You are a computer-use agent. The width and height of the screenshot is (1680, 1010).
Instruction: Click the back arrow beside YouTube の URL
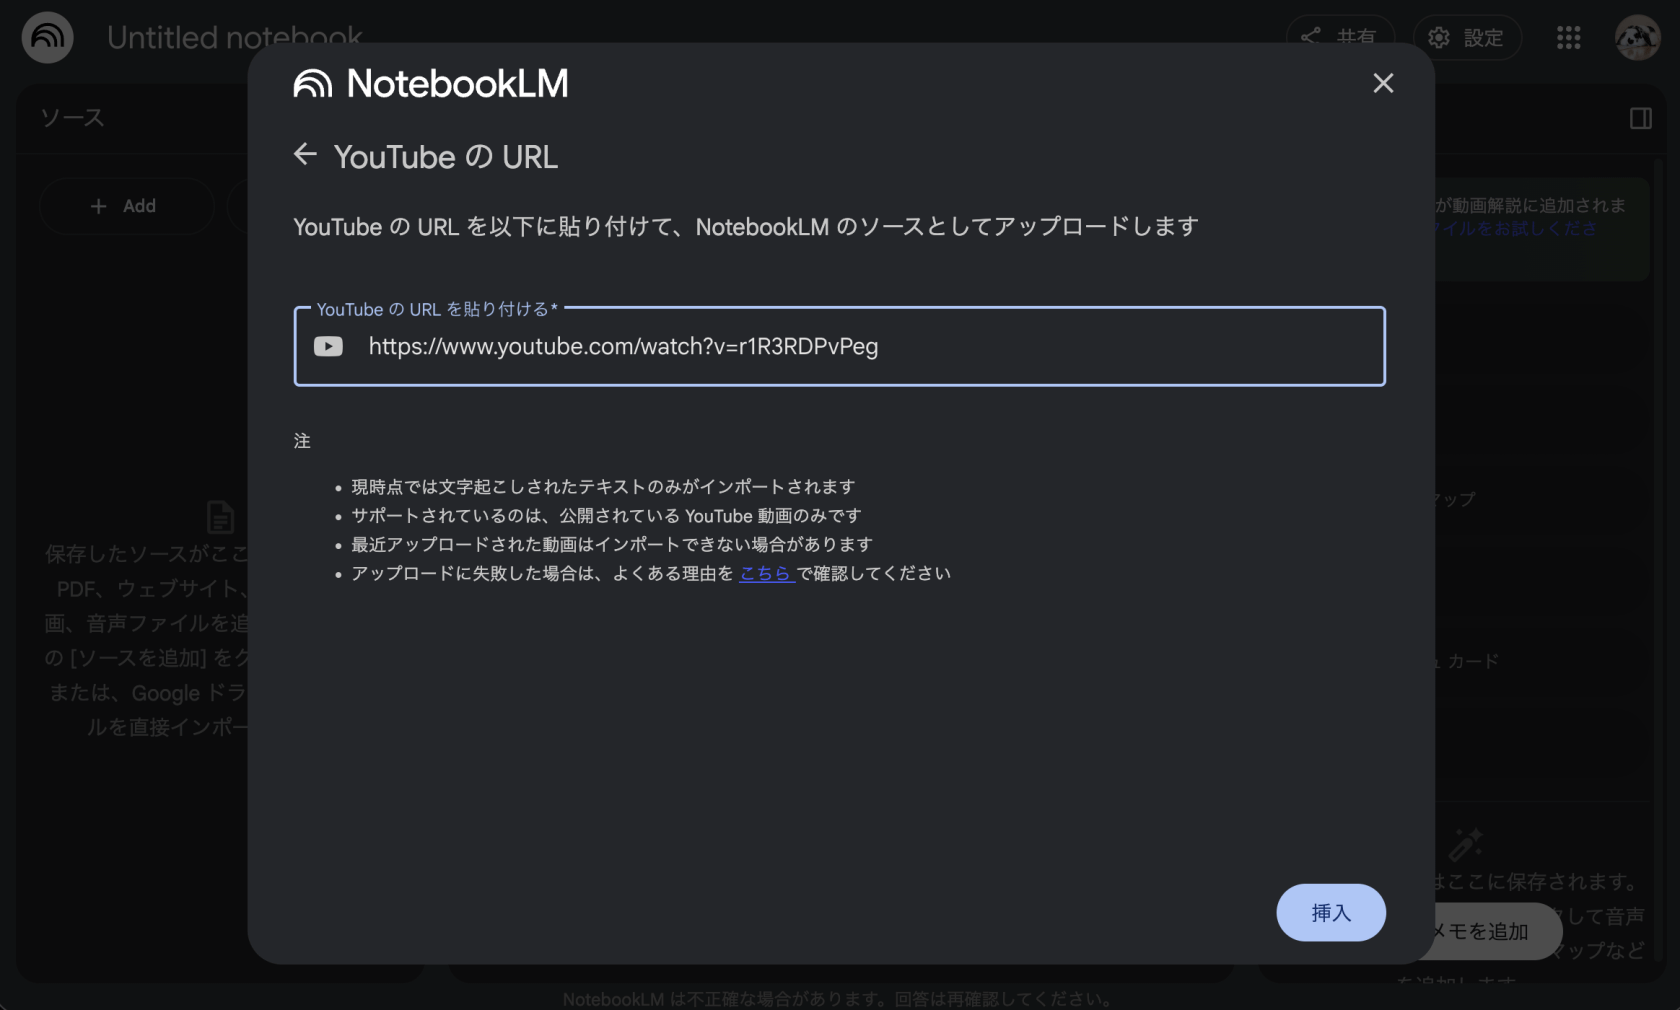(305, 155)
